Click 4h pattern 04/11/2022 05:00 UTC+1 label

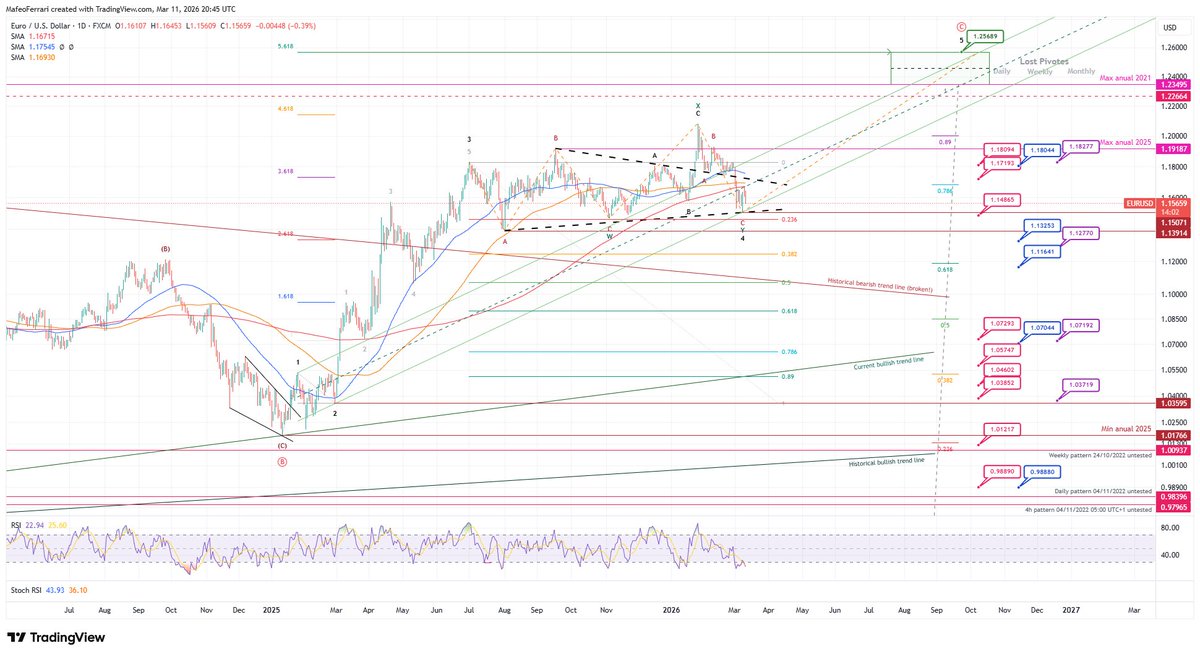point(1088,510)
